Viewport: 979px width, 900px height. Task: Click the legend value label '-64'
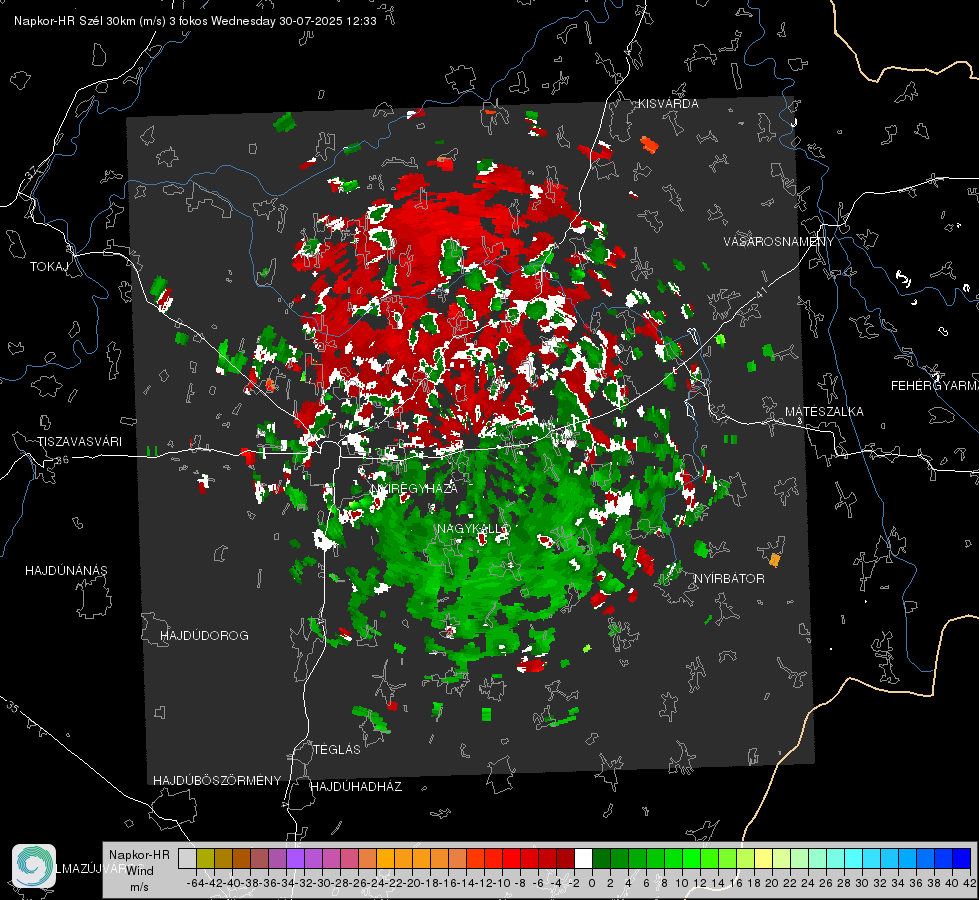(x=195, y=883)
